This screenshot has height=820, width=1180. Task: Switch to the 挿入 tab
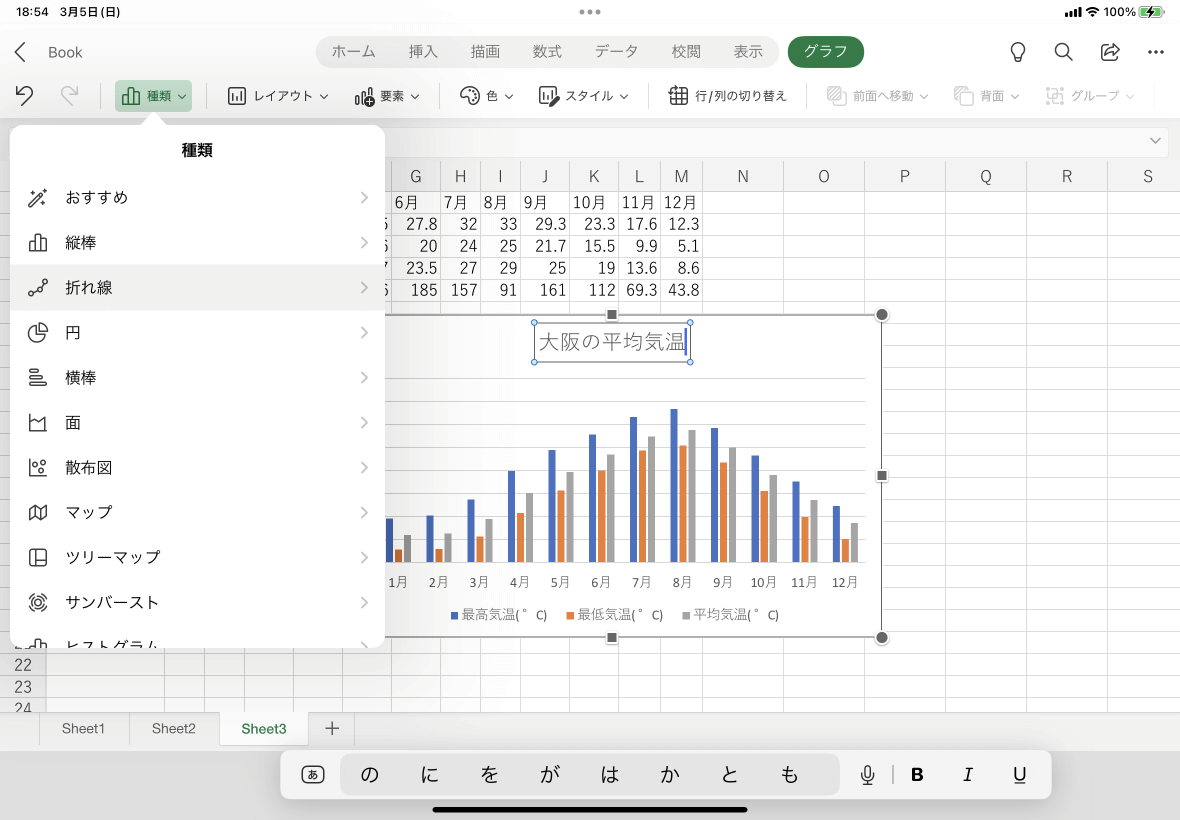[423, 52]
